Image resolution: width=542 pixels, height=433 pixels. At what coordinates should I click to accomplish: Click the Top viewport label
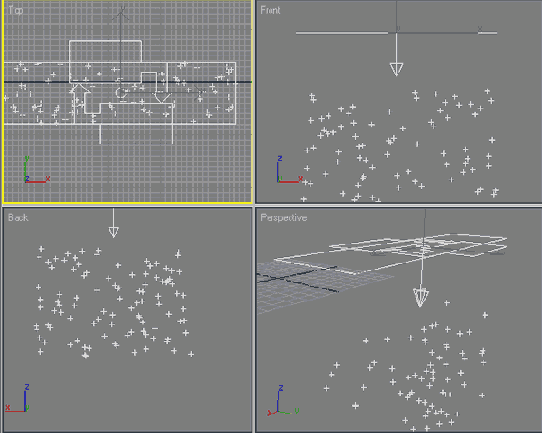16,10
